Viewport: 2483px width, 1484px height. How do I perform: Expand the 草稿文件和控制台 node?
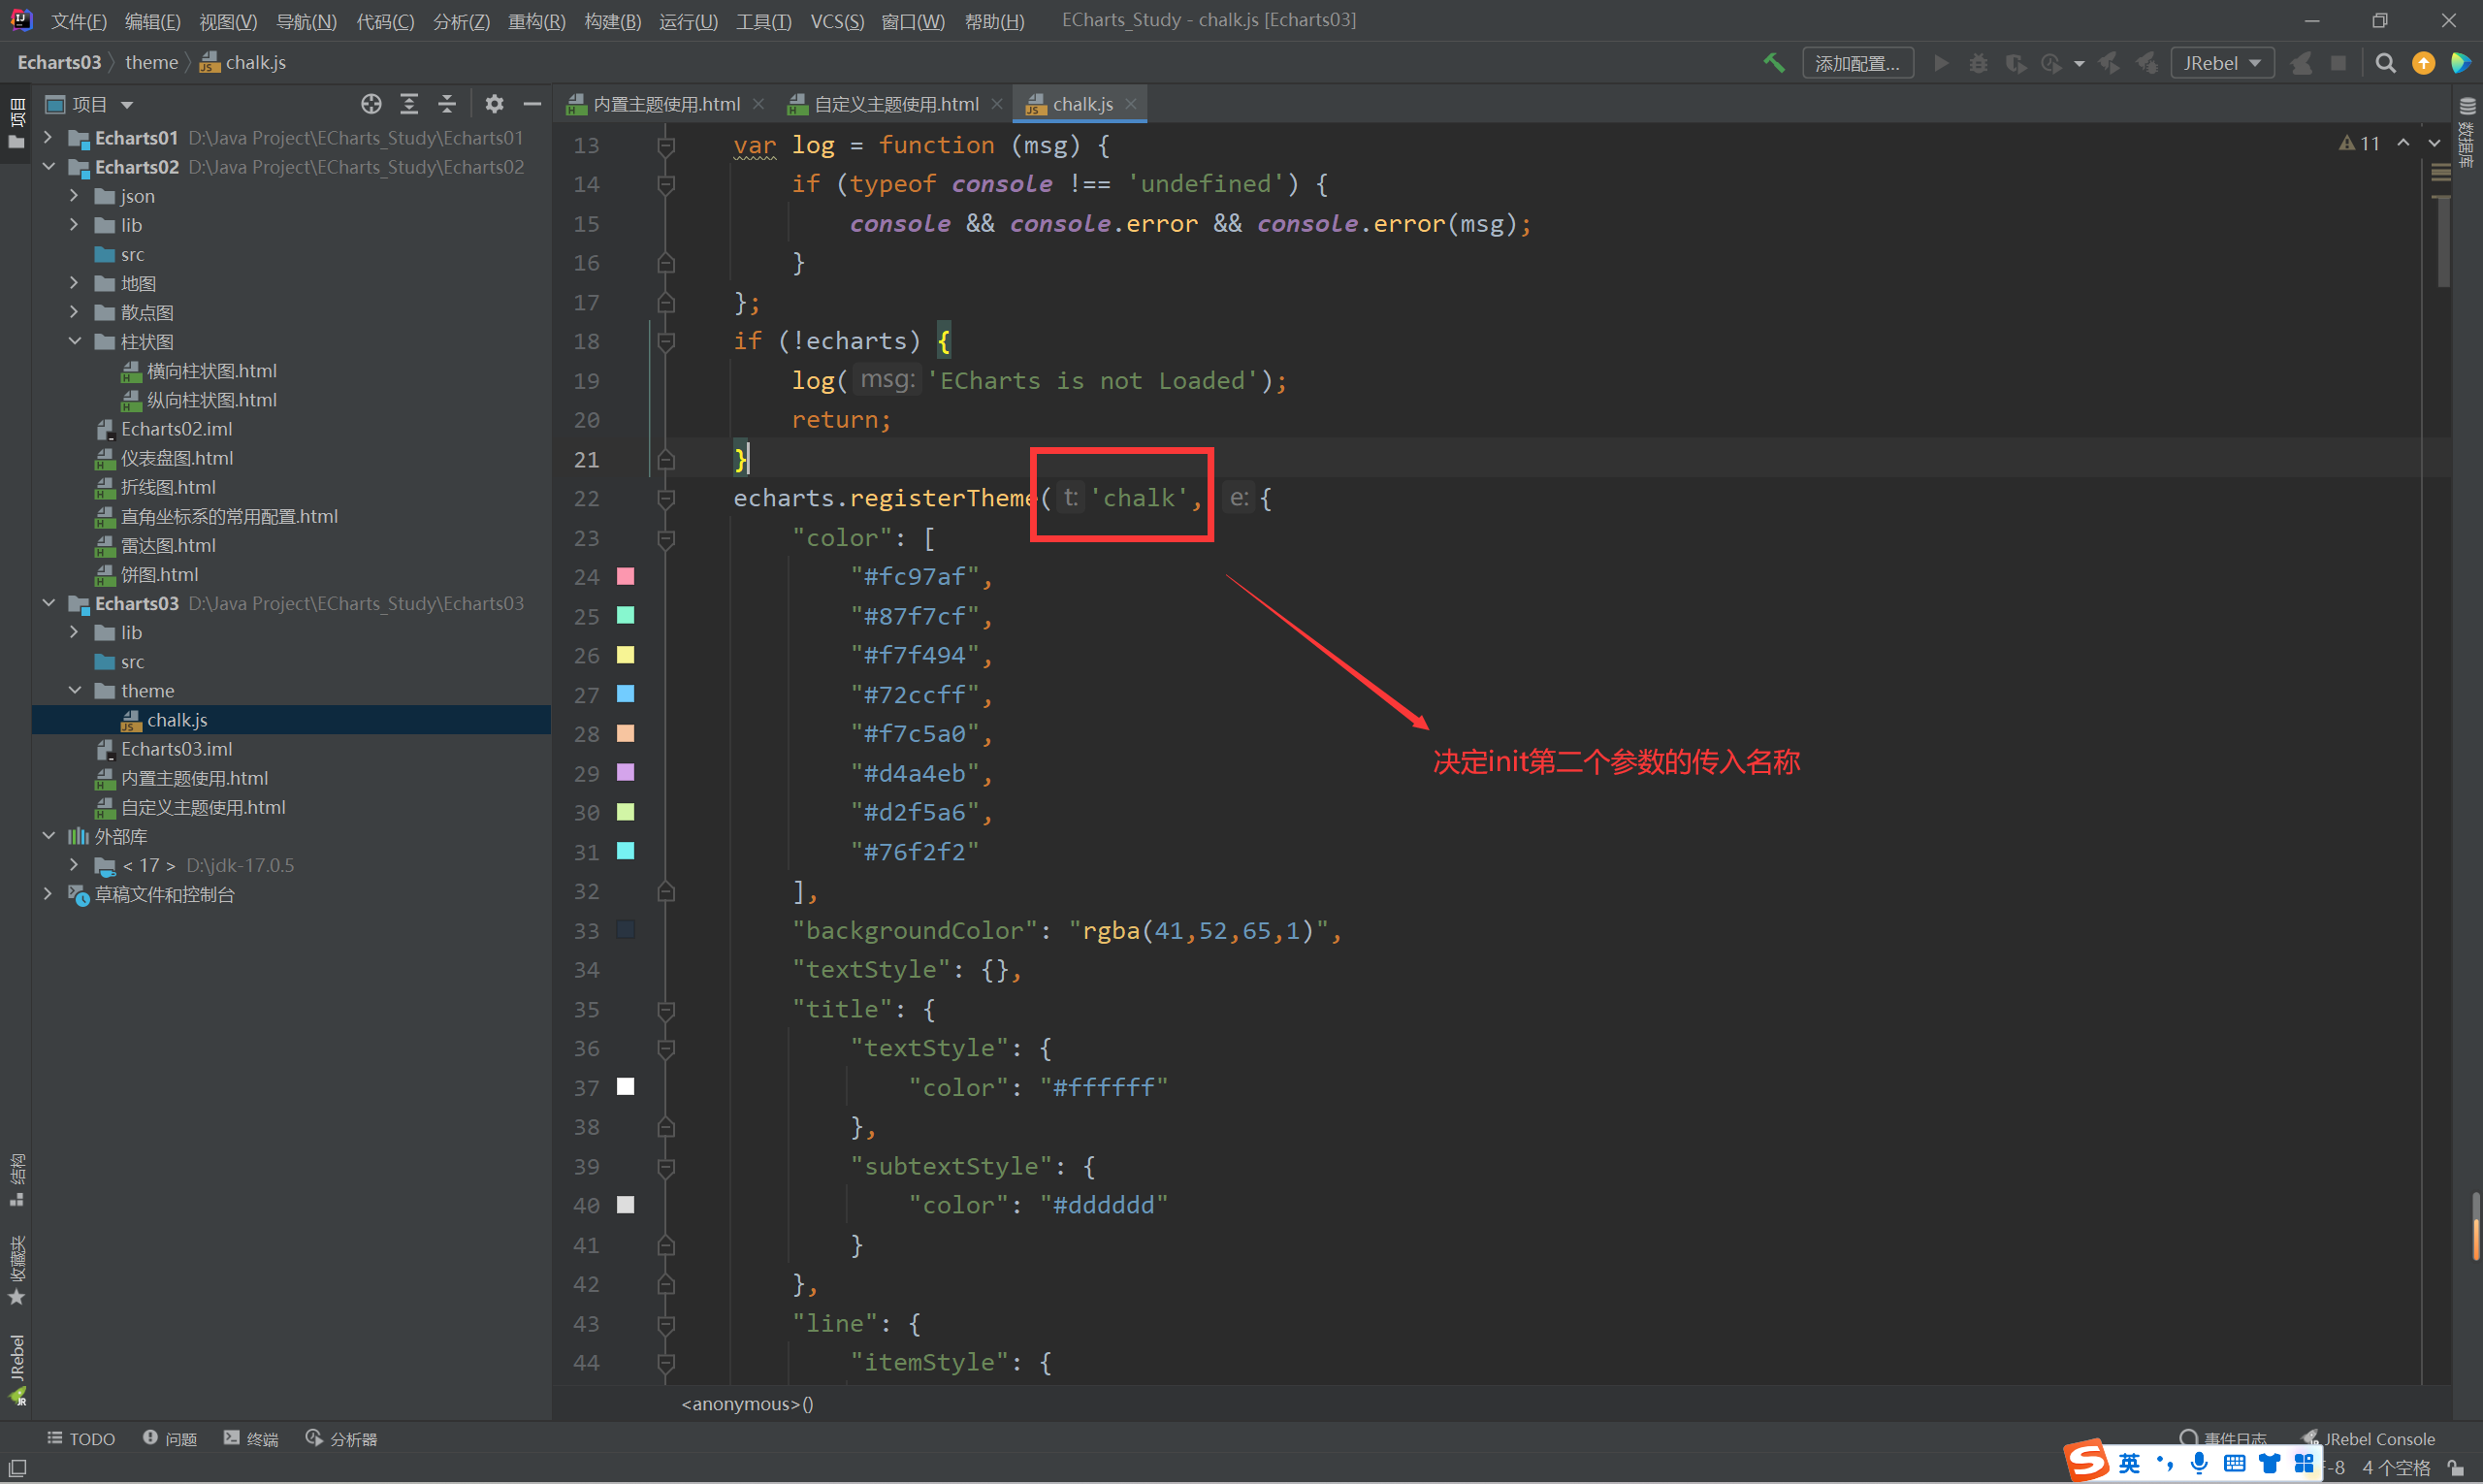click(48, 894)
